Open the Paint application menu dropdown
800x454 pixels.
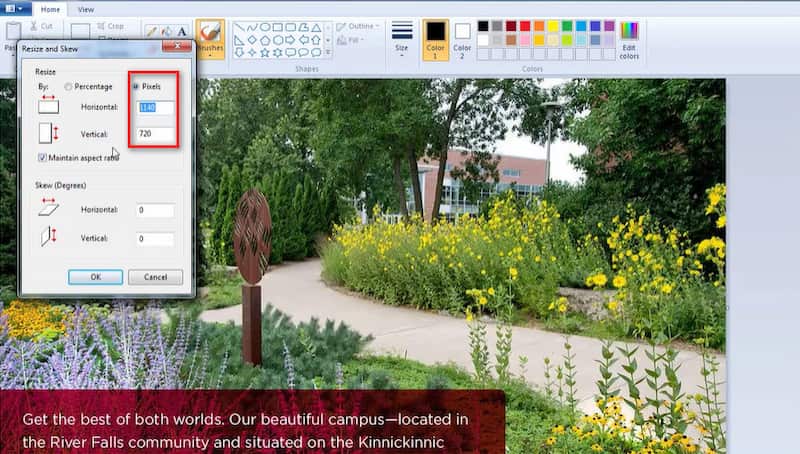[x=15, y=9]
